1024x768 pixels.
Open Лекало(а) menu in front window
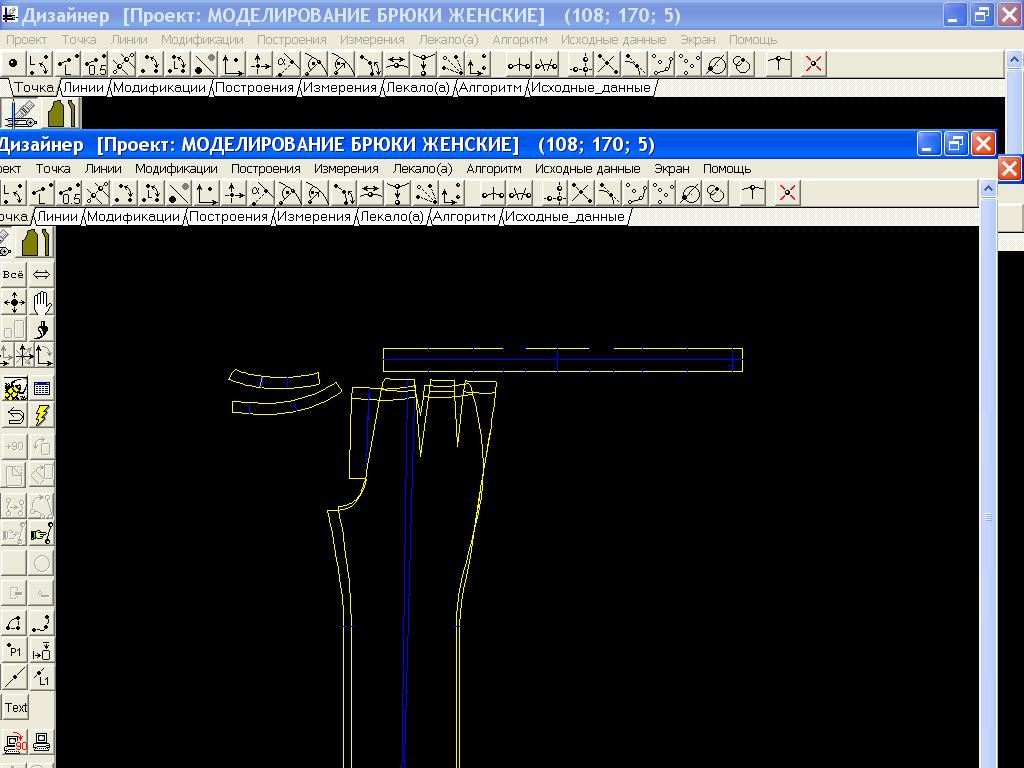(423, 168)
